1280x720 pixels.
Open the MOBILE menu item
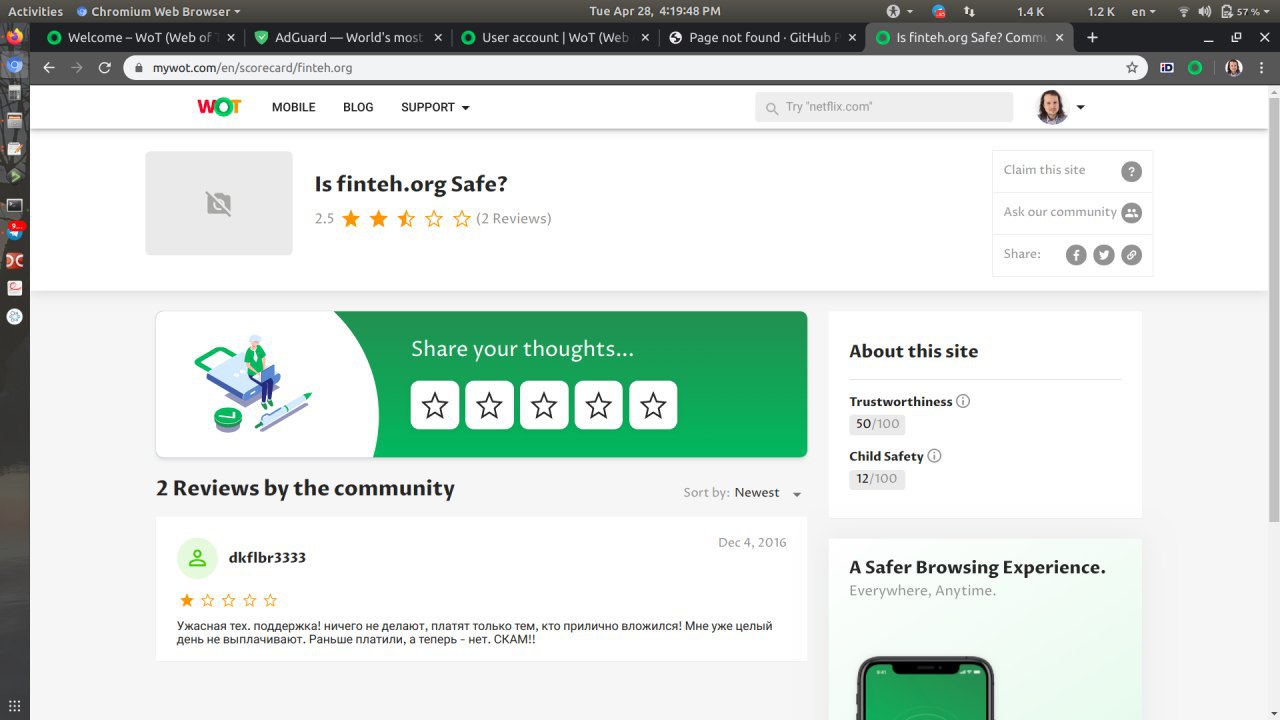tap(294, 107)
